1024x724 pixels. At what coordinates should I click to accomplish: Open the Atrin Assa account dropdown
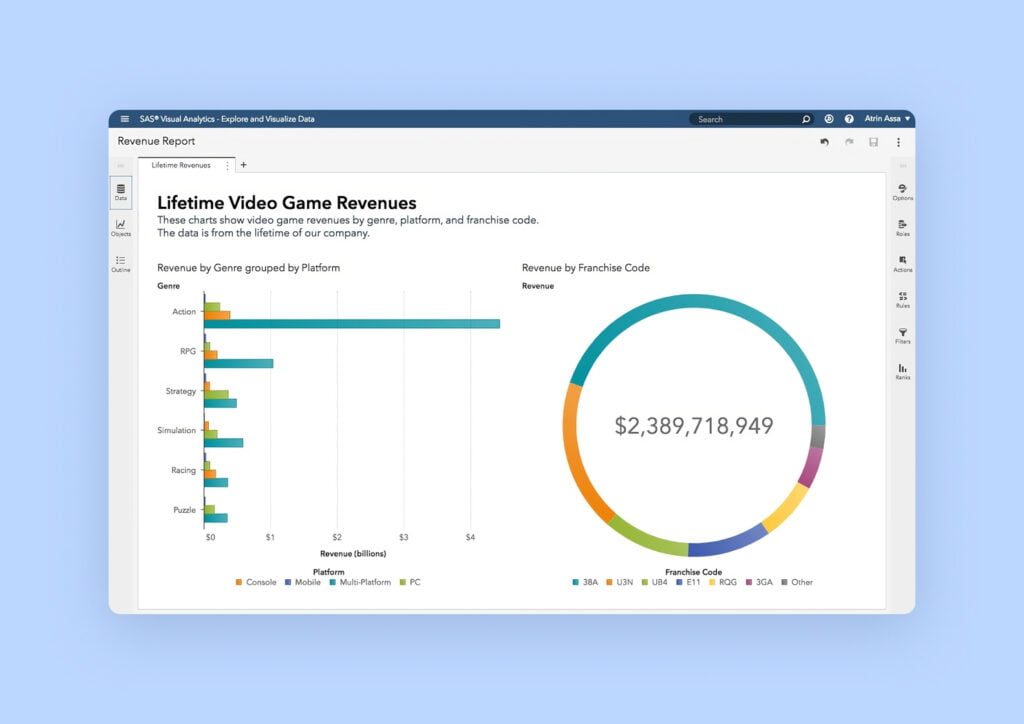pos(888,118)
